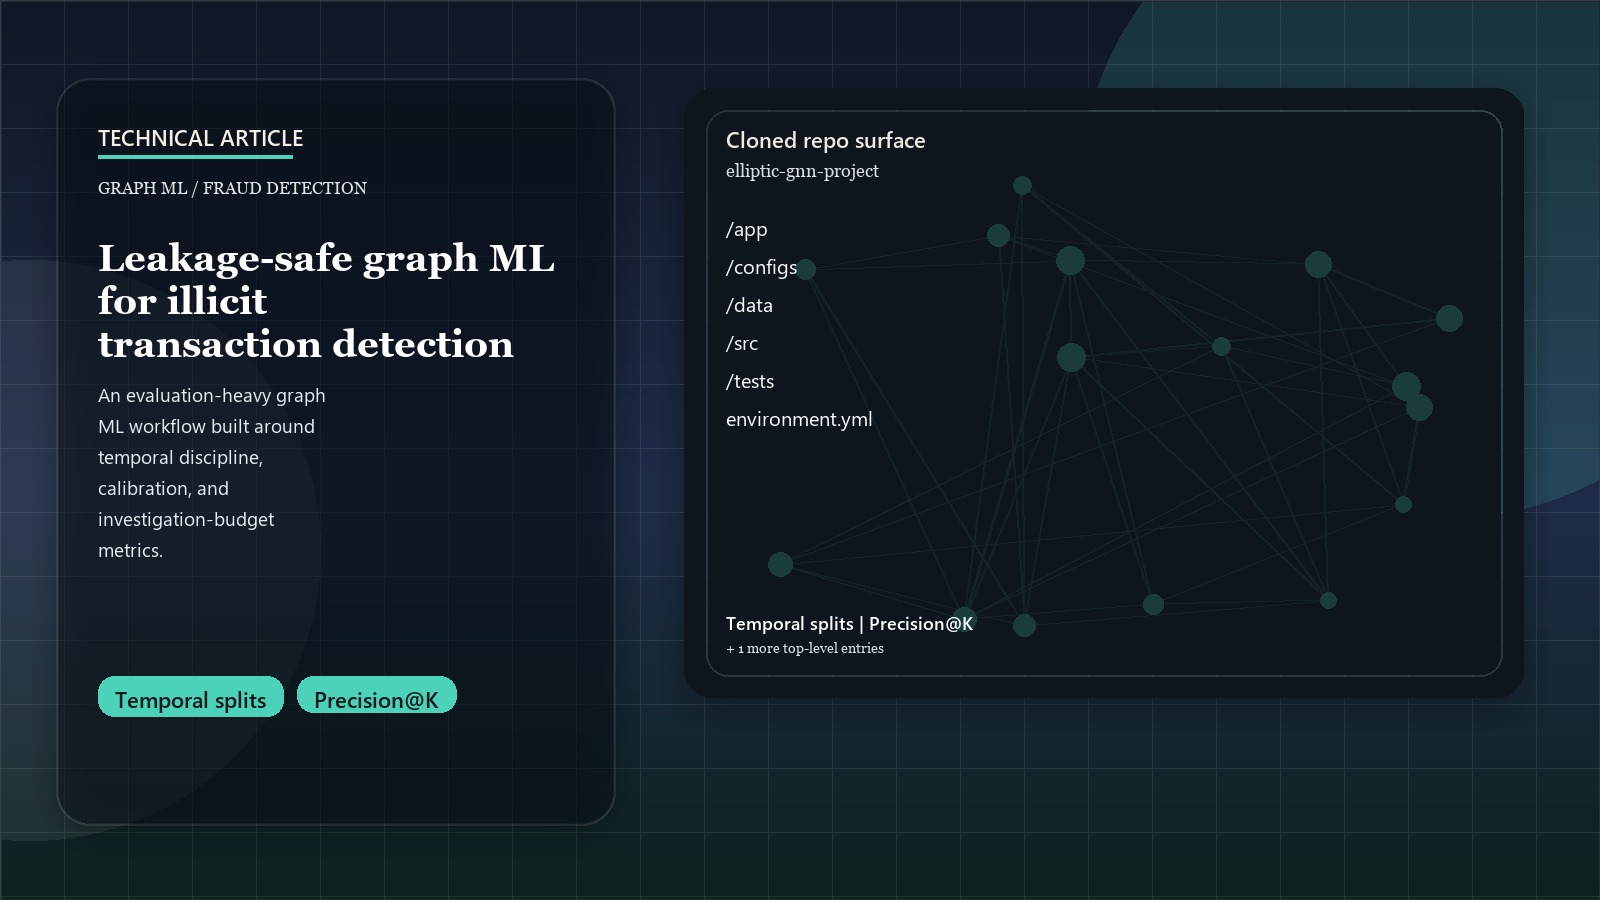The width and height of the screenshot is (1600, 900).
Task: Switch to the TECHNICAL ARTICLE tab
Action: tap(199, 139)
